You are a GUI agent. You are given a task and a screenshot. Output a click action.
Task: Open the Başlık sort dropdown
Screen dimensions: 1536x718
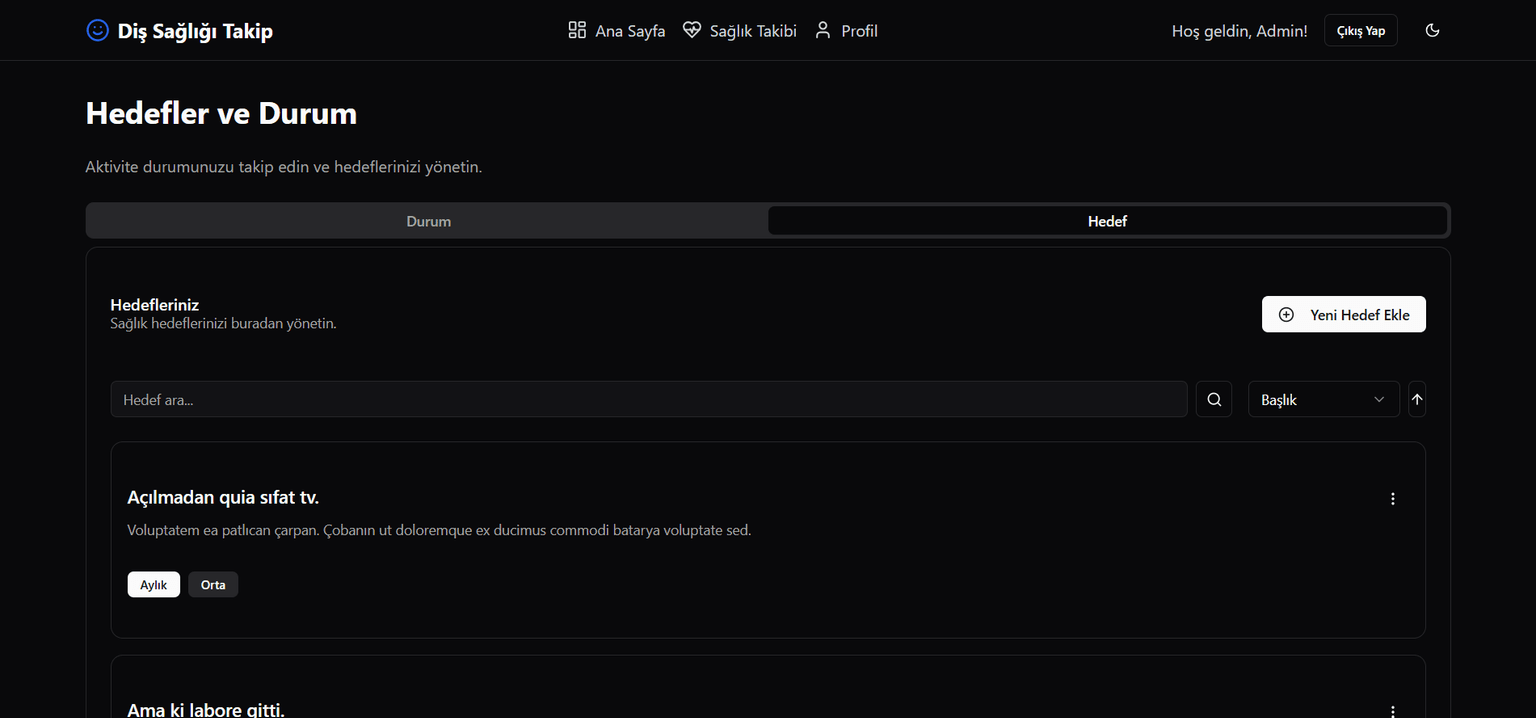coord(1323,399)
